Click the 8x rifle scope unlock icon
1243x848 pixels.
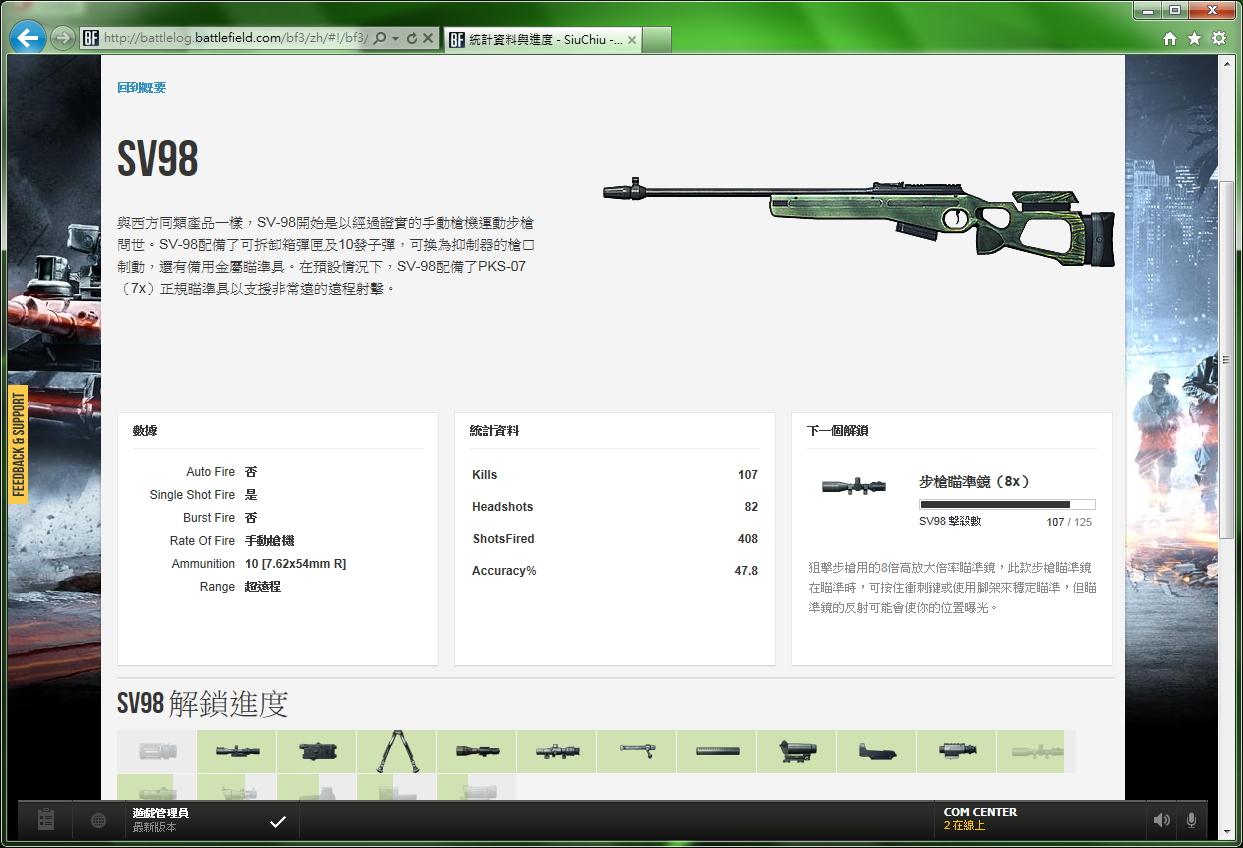tap(854, 487)
